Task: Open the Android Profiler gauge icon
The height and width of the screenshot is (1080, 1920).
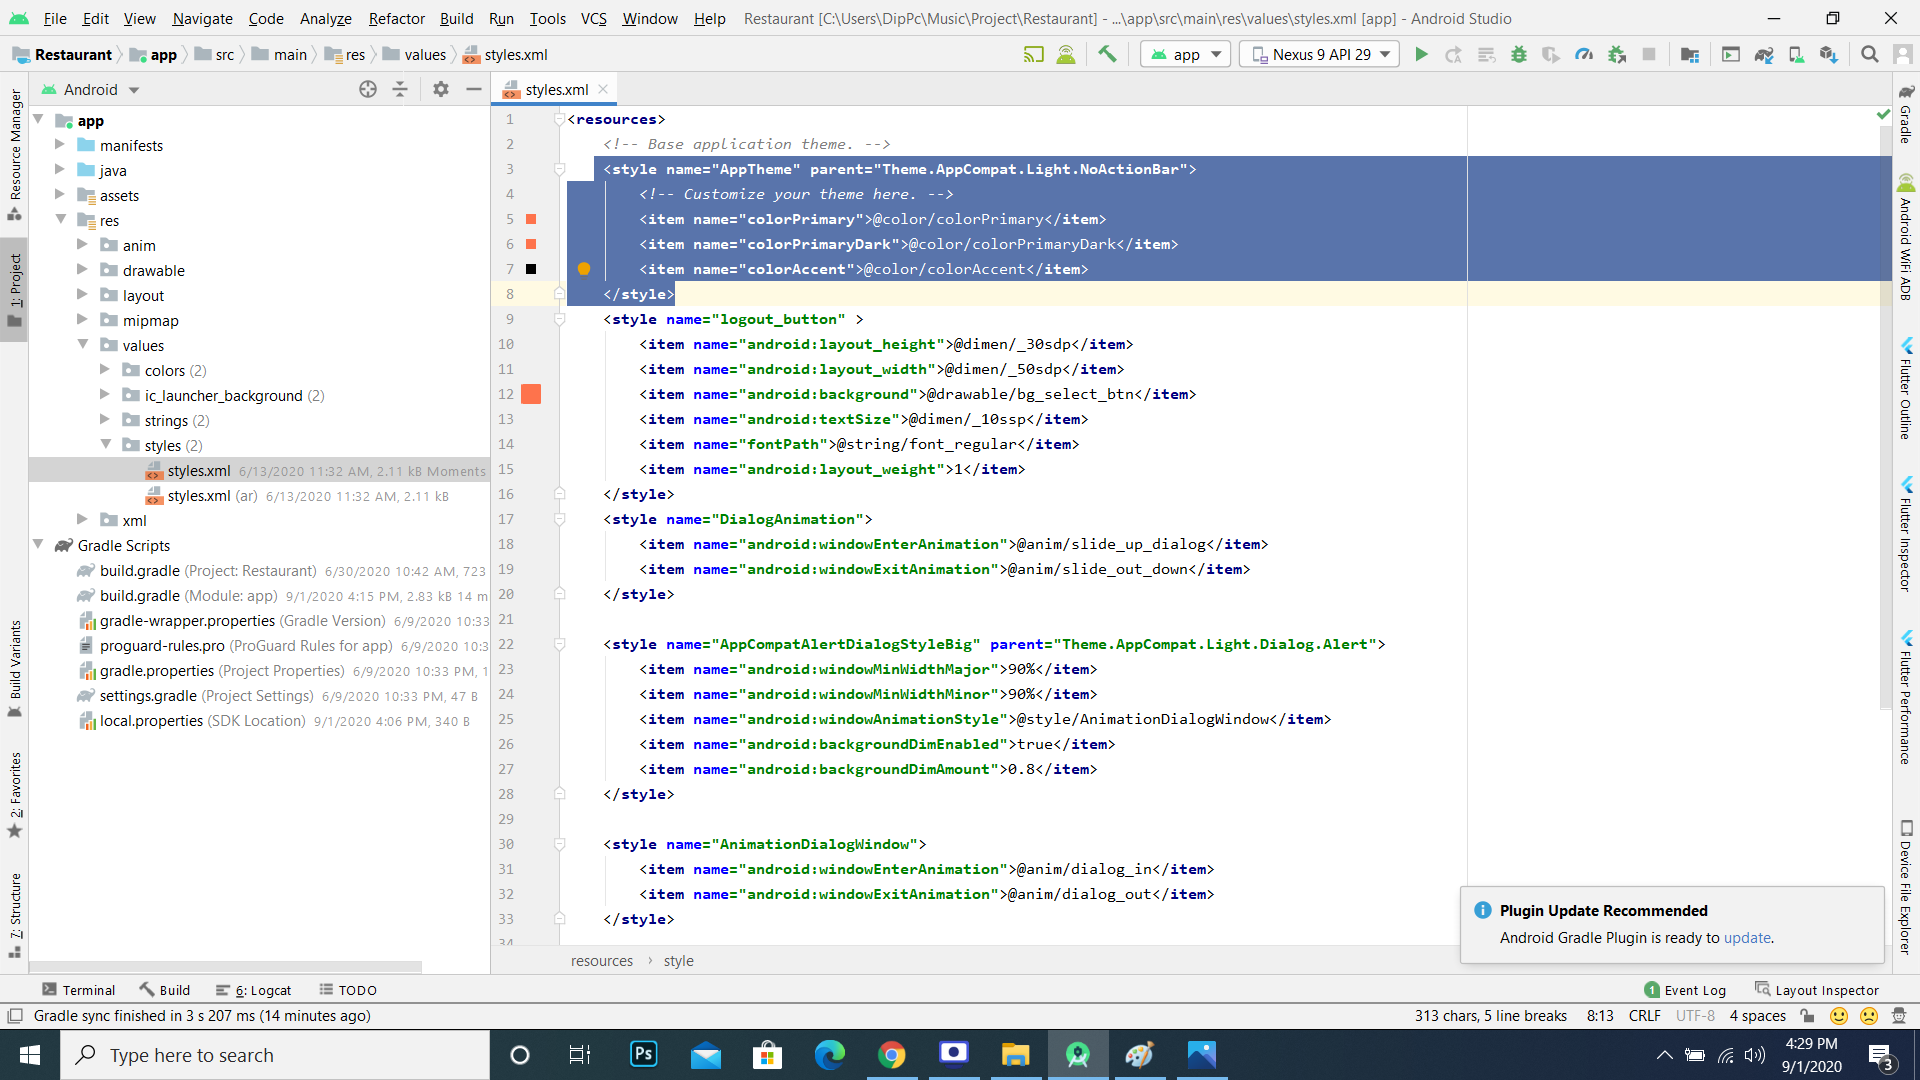Action: point(1584,54)
